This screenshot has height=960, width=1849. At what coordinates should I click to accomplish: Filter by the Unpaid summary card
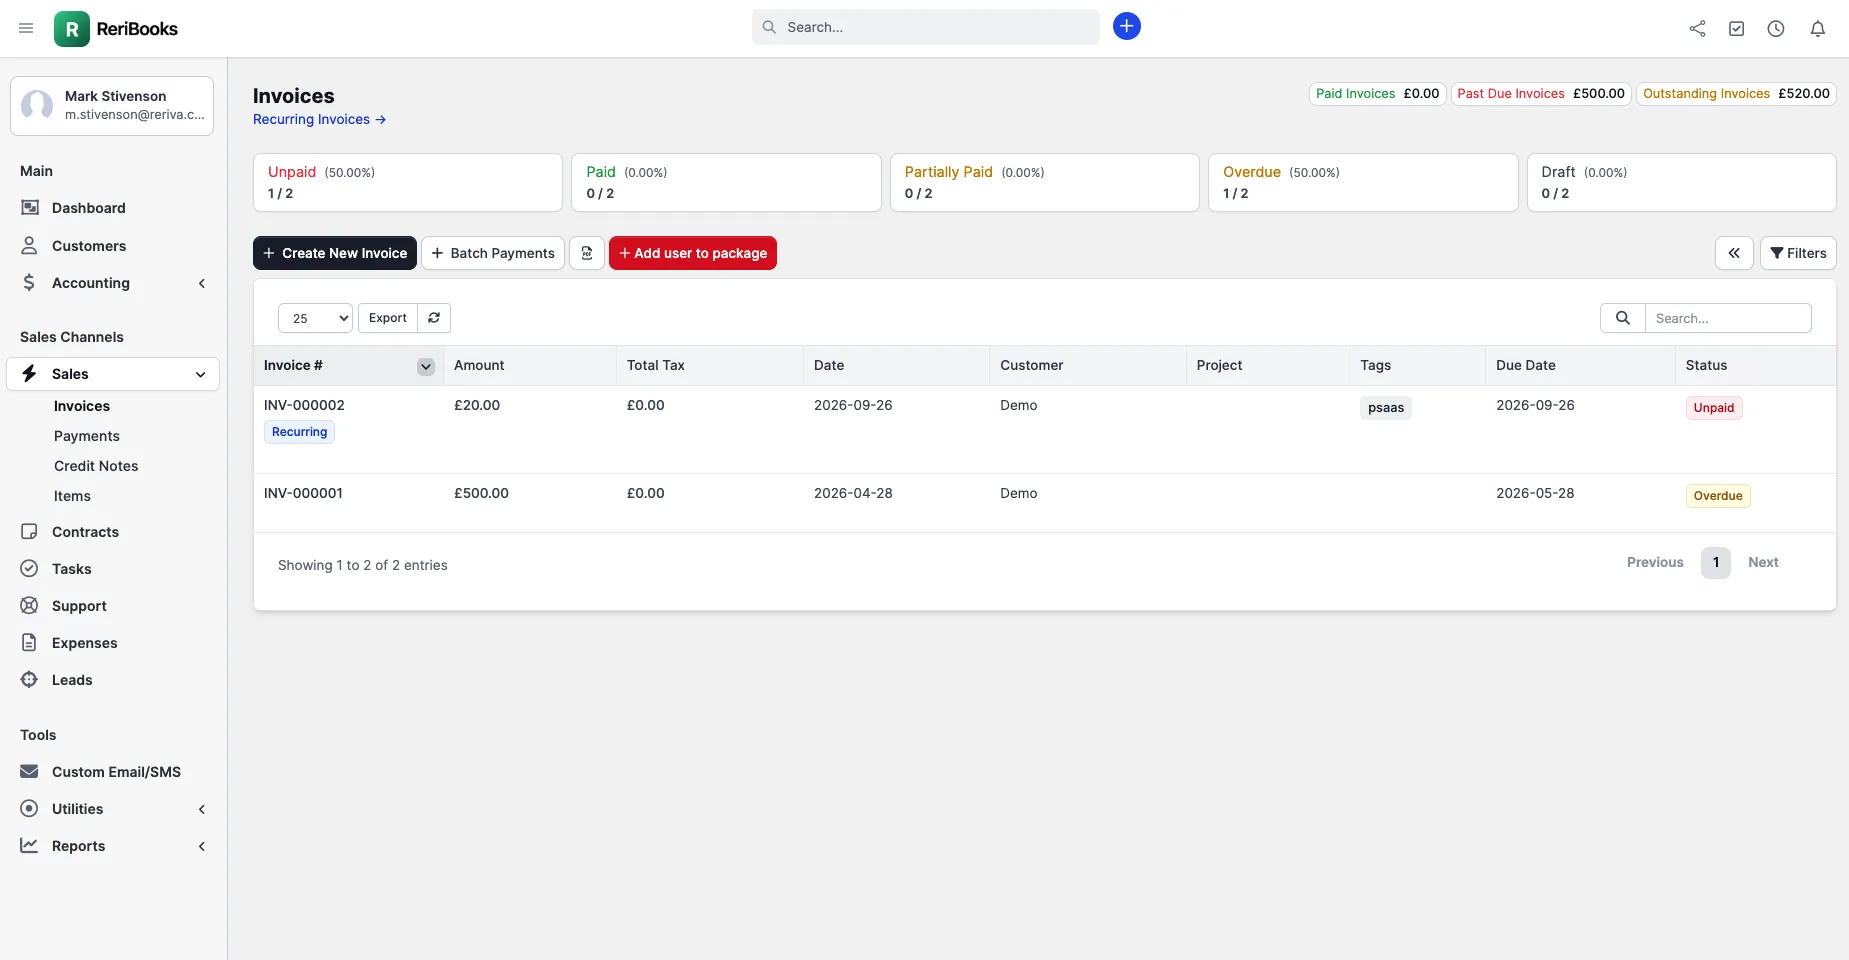click(408, 182)
